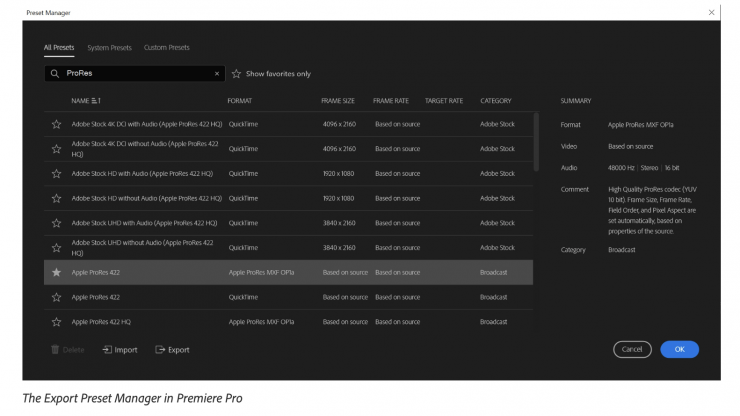Viewport: 740px width, 416px height.
Task: Click the Export preset icon
Action: click(159, 350)
